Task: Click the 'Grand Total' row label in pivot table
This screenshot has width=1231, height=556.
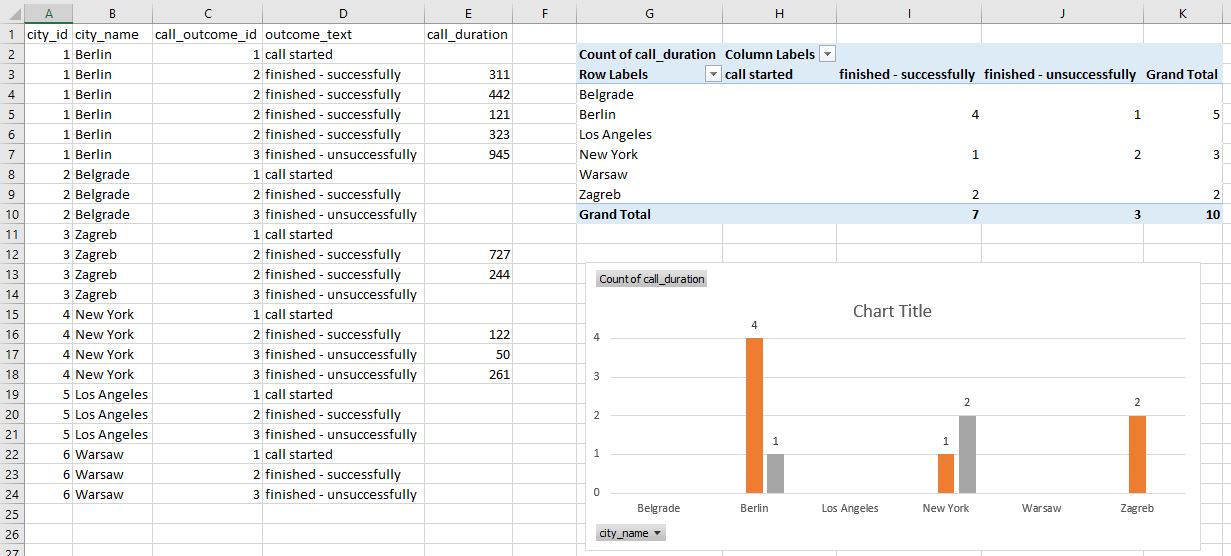Action: pos(615,214)
